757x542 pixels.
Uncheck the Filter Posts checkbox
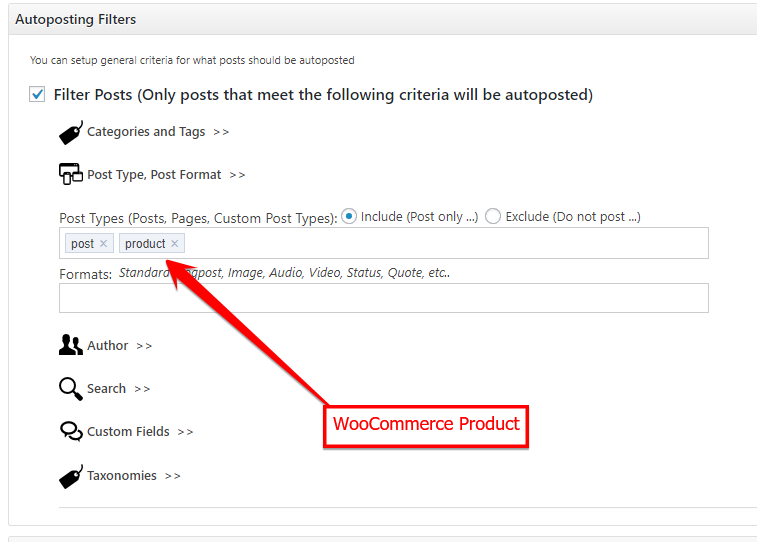37,94
